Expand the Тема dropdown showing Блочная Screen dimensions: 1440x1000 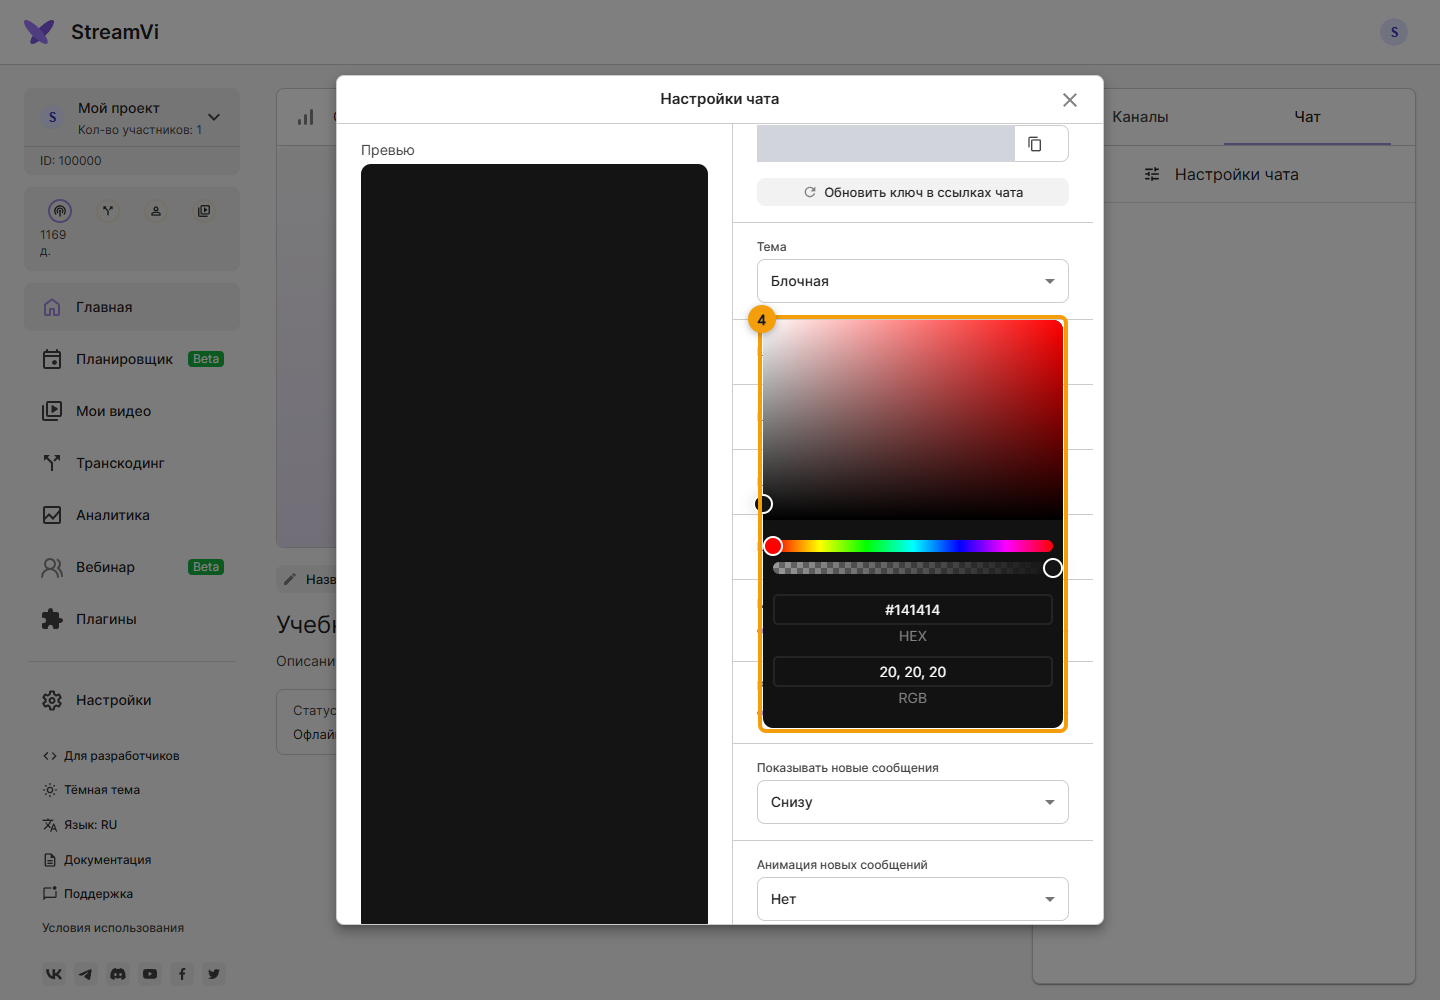coord(913,281)
